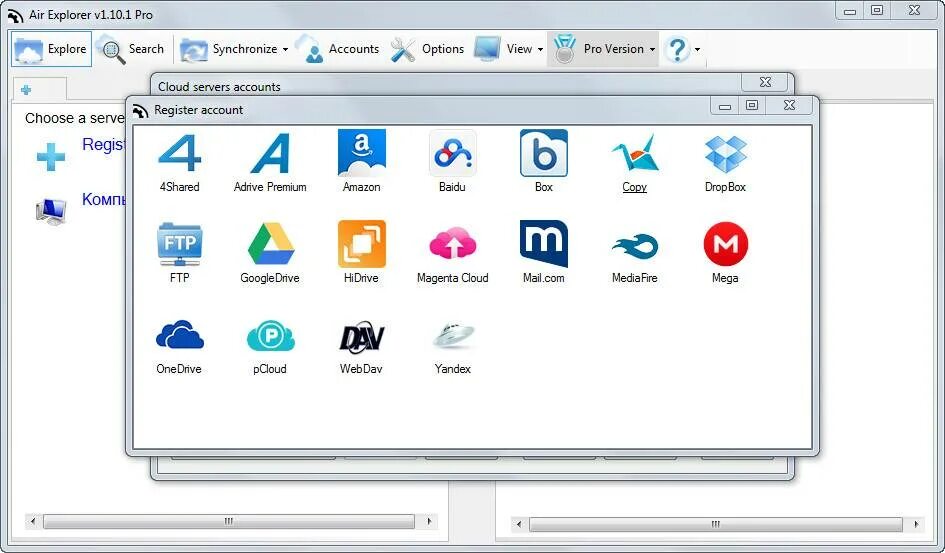Minimize the Air Explorer main window
The image size is (945, 553).
[850, 11]
